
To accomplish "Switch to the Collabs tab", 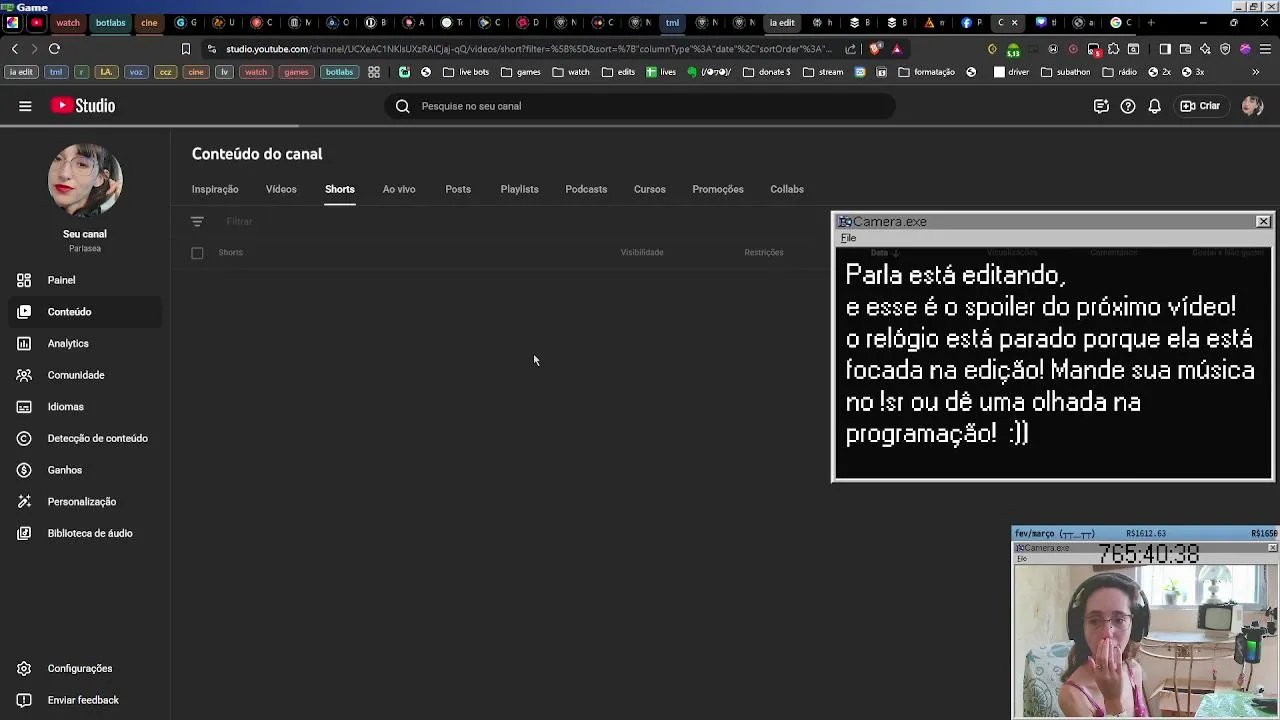I will click(x=787, y=189).
